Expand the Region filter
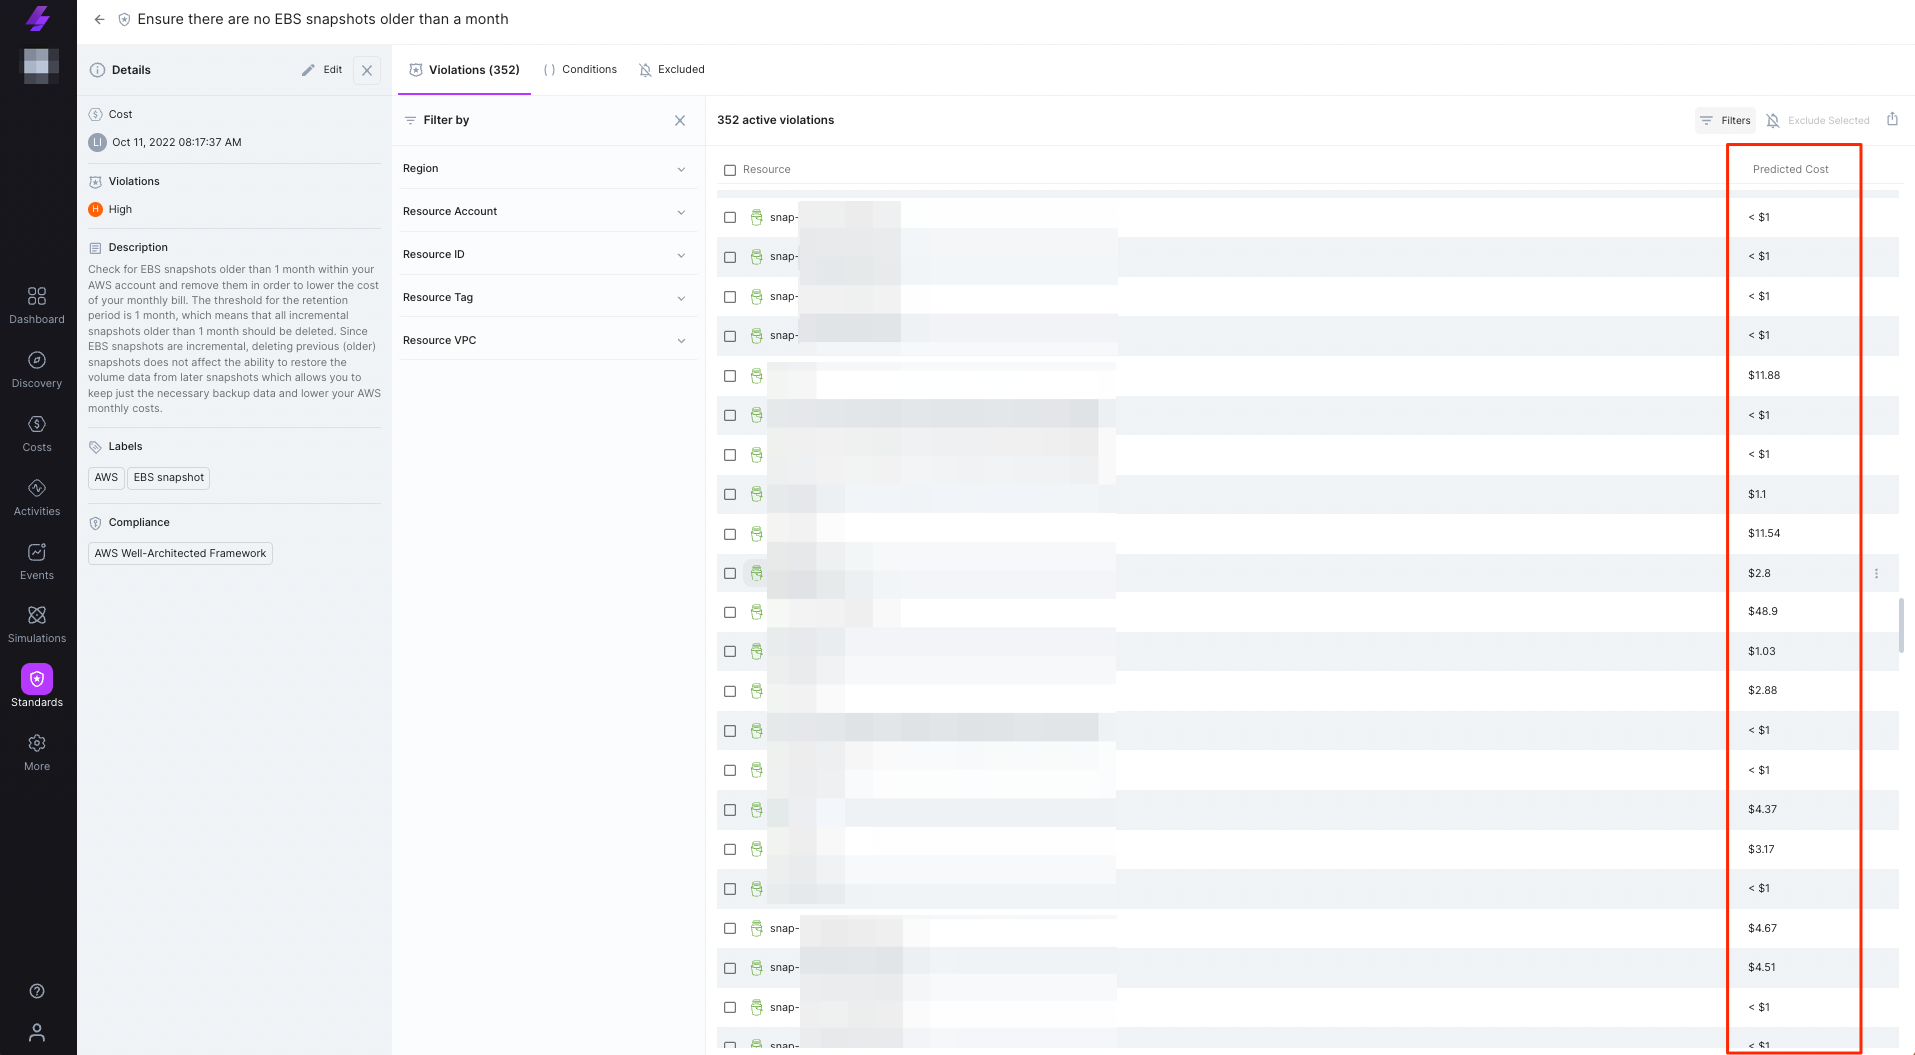Screen dimensions: 1915x1055 (x=546, y=168)
